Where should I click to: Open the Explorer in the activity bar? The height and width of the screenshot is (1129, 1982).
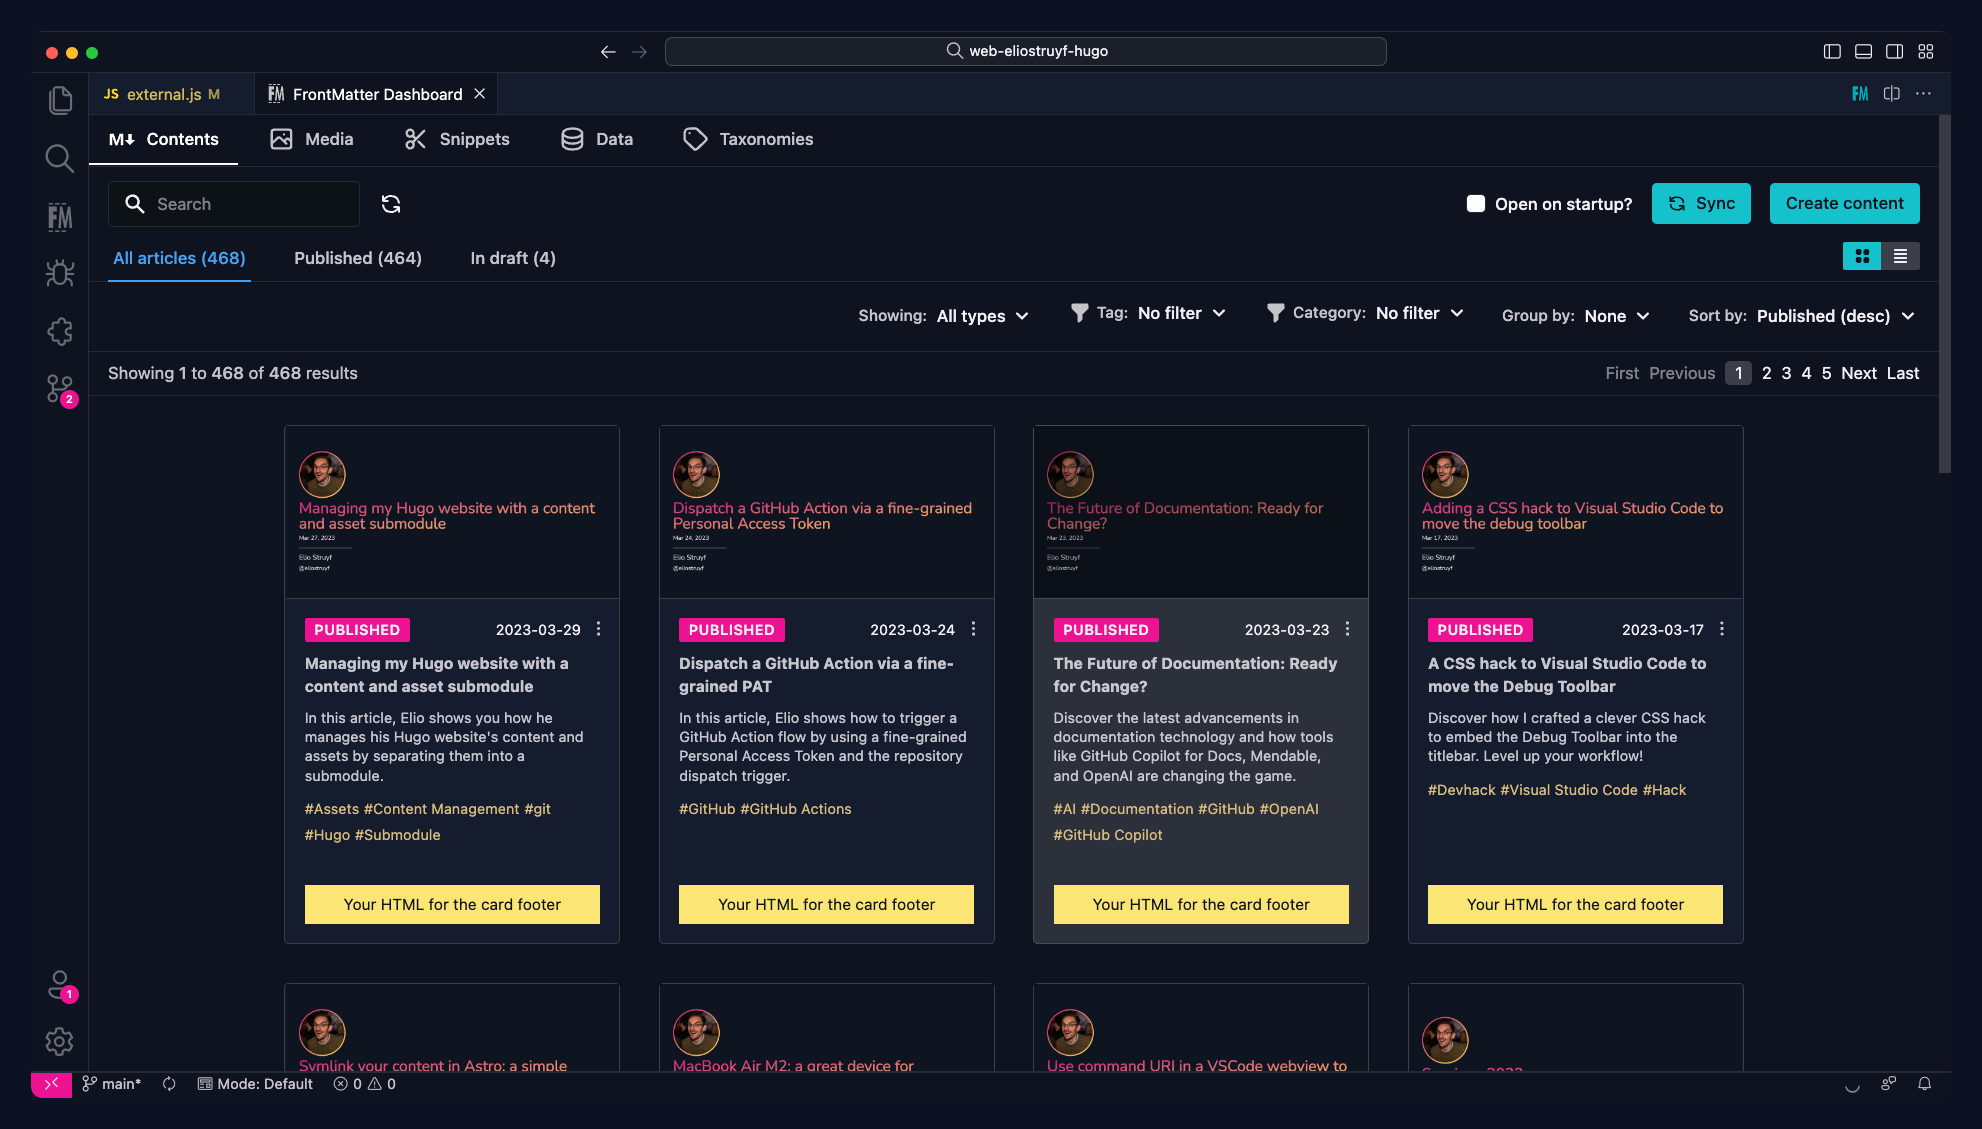click(x=60, y=100)
